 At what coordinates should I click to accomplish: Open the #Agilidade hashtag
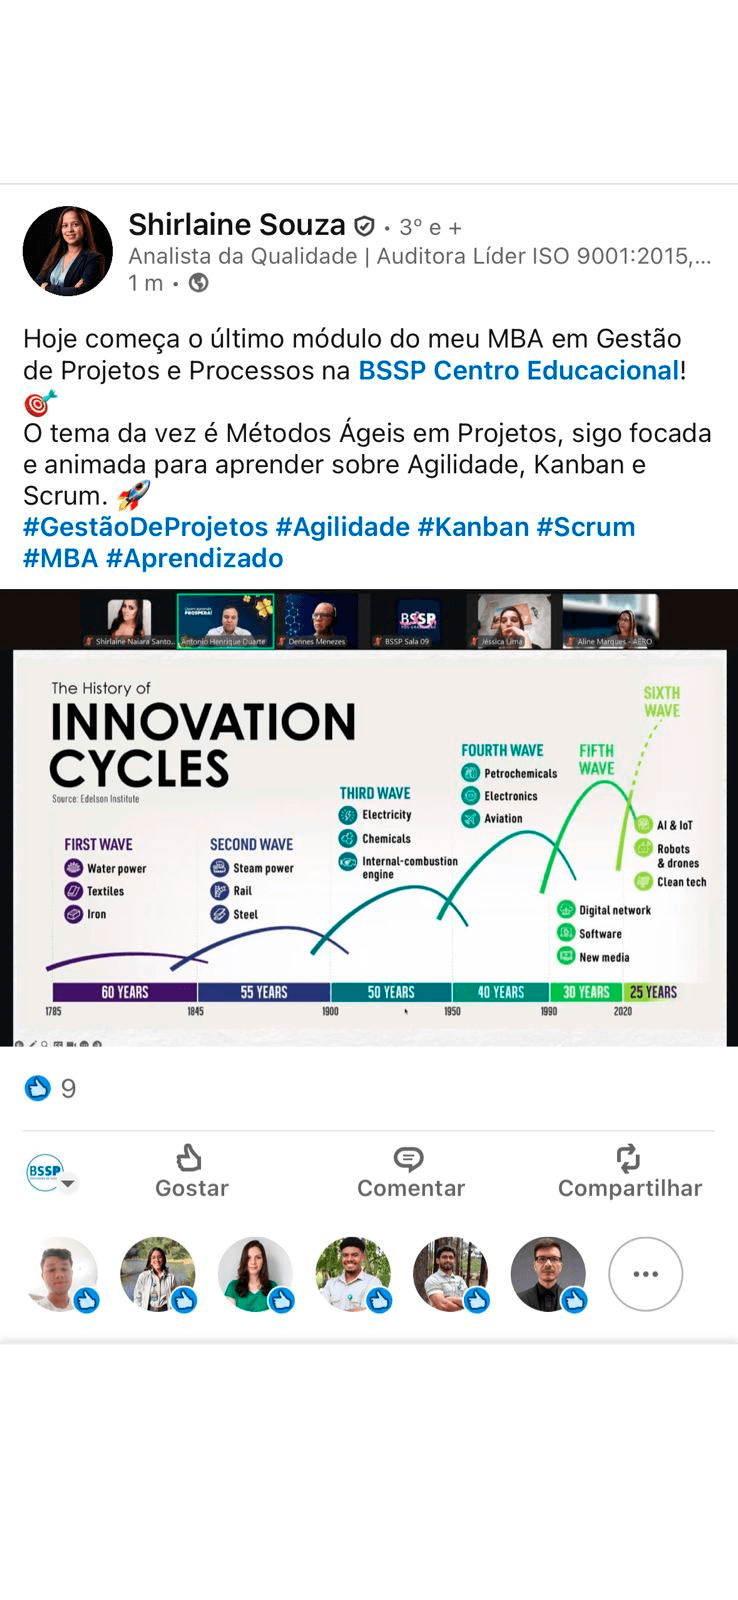(342, 527)
